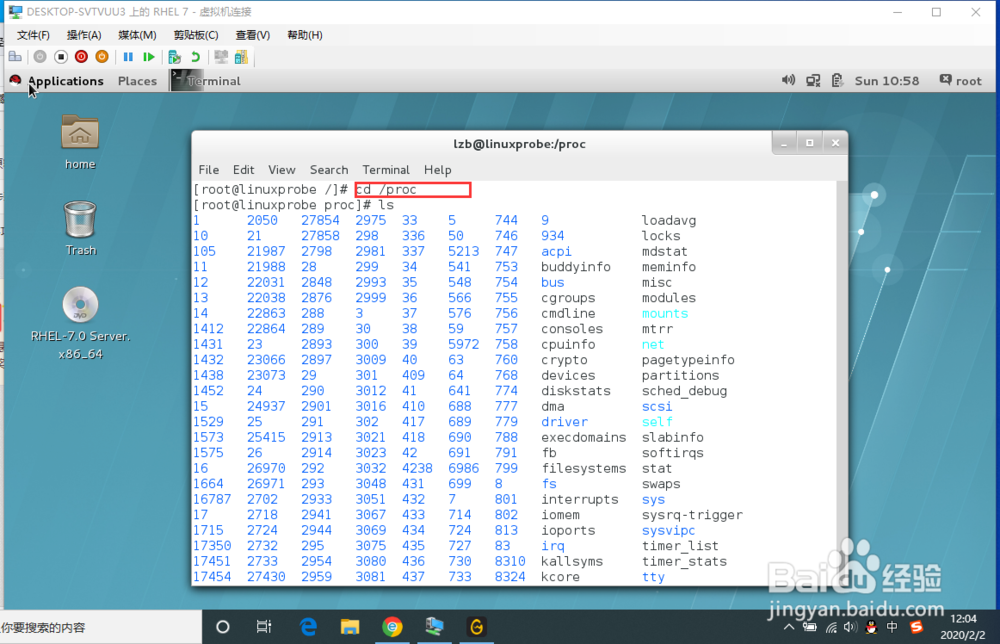
Task: Click the grey Start VM toolbar icon
Action: 40,57
